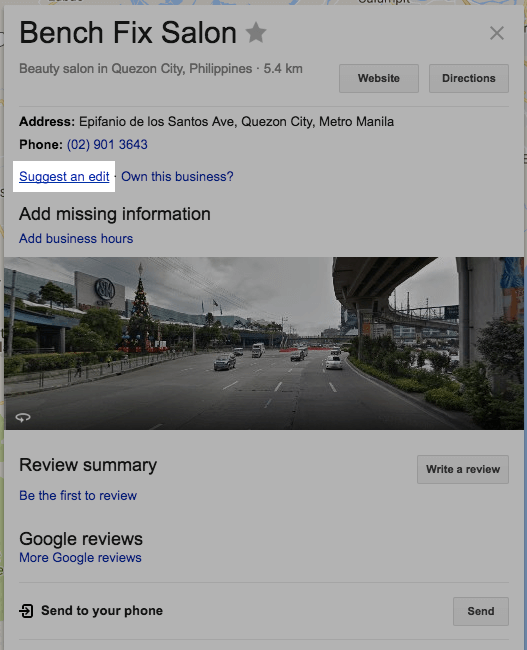This screenshot has width=527, height=650.
Task: Click the Add missing information heading
Action: (x=115, y=214)
